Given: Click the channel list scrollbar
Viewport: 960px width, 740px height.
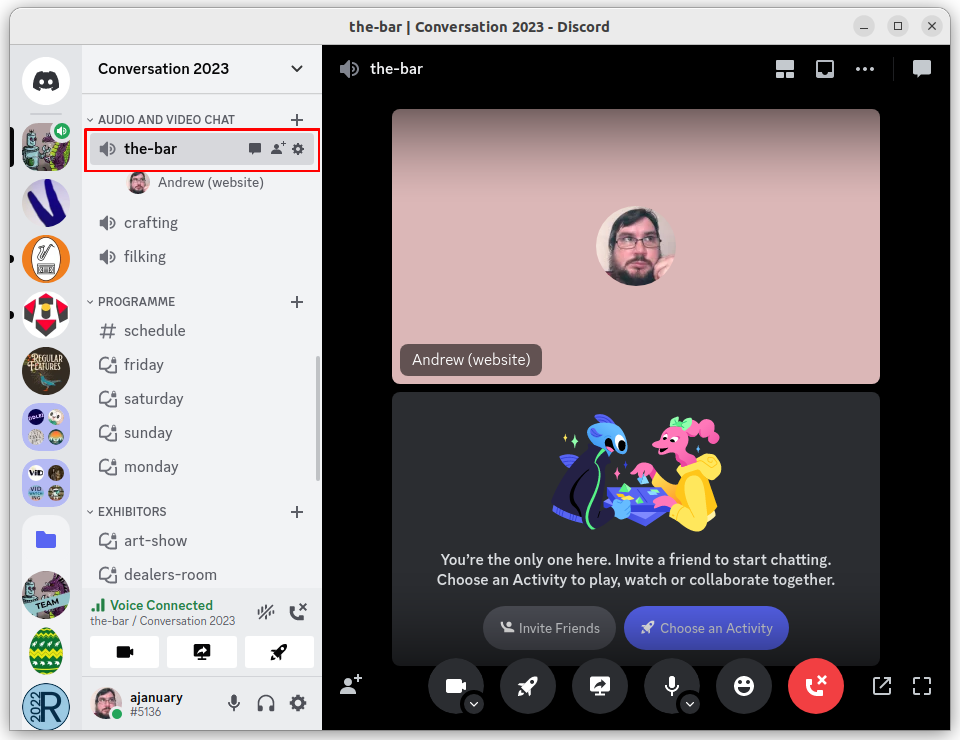Looking at the screenshot, I should coord(318,419).
